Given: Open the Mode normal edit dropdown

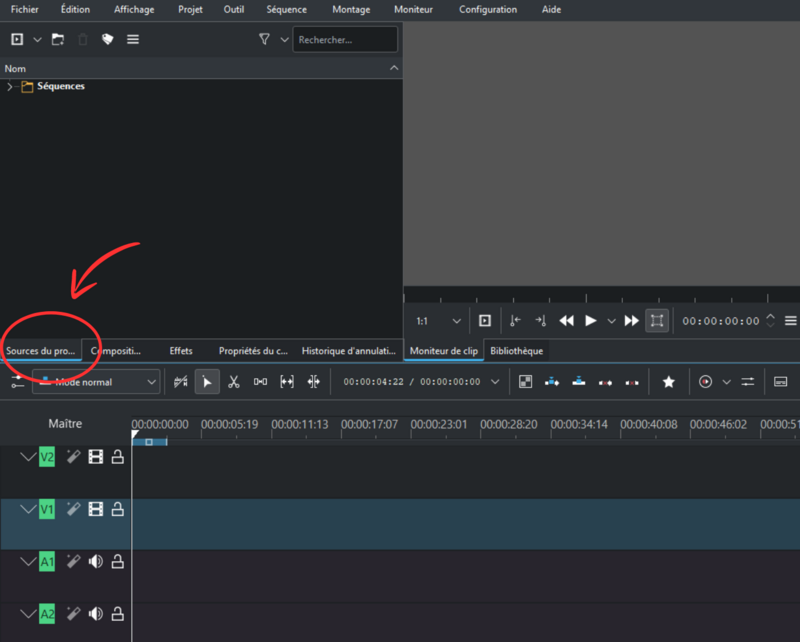Looking at the screenshot, I should tap(96, 382).
